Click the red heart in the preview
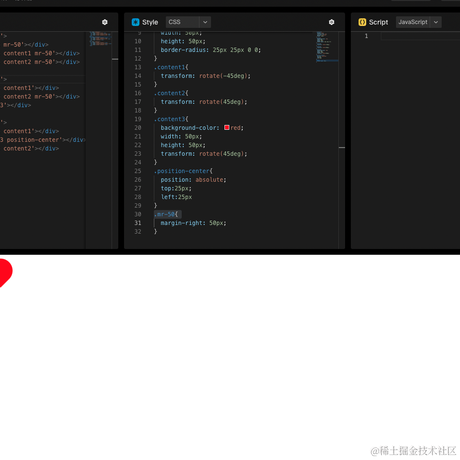The width and height of the screenshot is (460, 460). 6,272
